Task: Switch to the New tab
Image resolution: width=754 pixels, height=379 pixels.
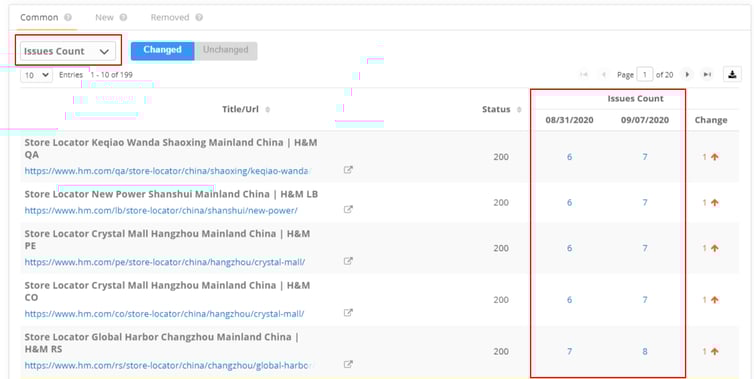Action: click(x=104, y=17)
